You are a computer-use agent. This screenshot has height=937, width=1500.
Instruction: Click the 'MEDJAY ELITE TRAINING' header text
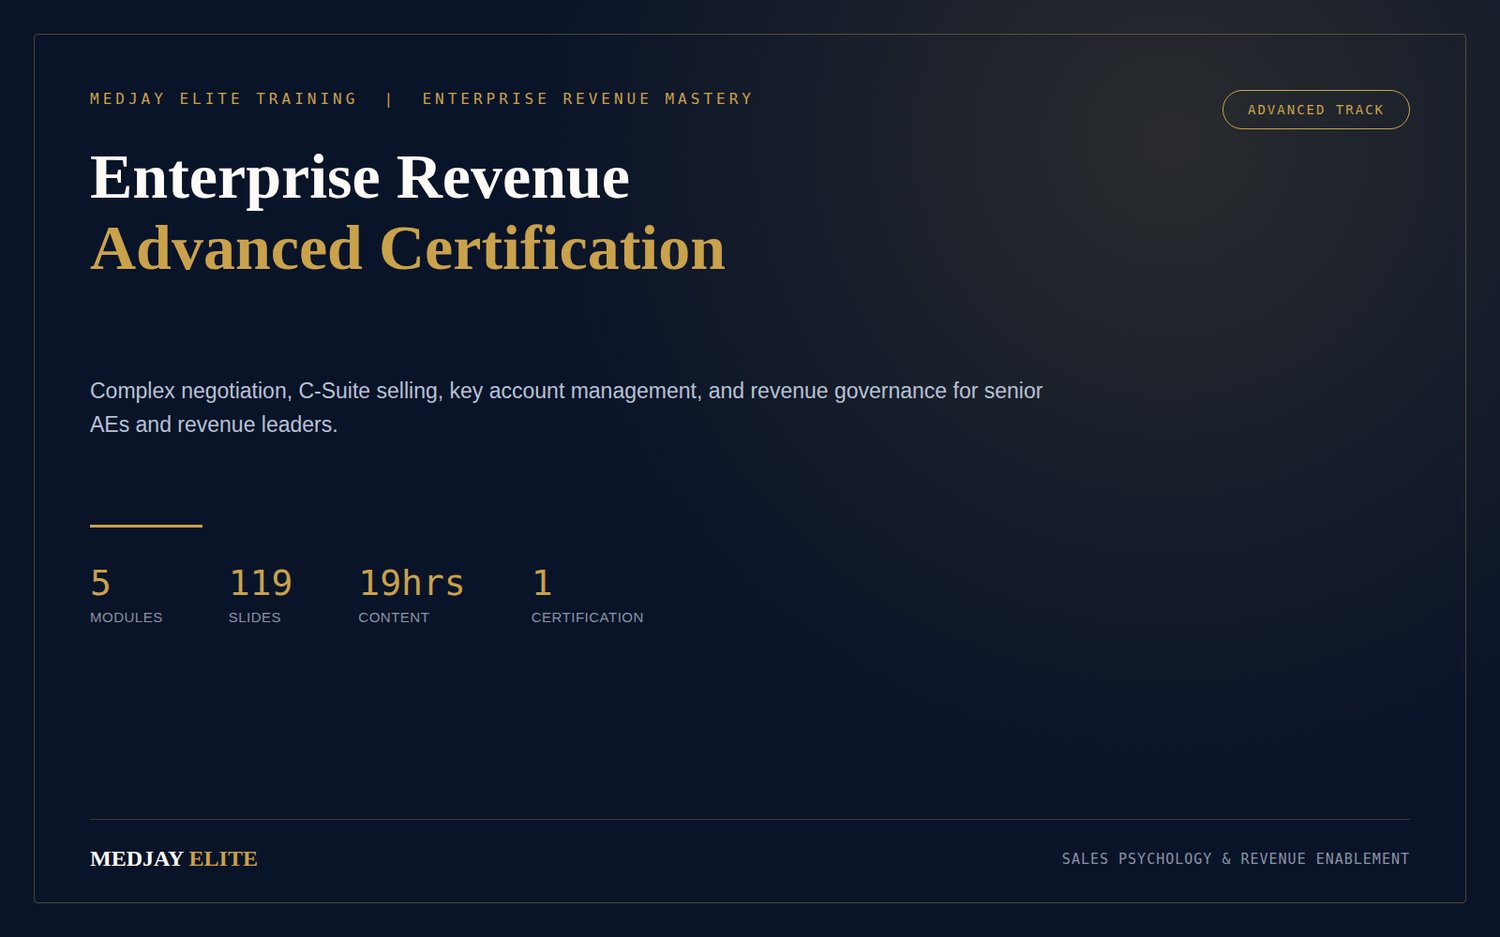[223, 99]
